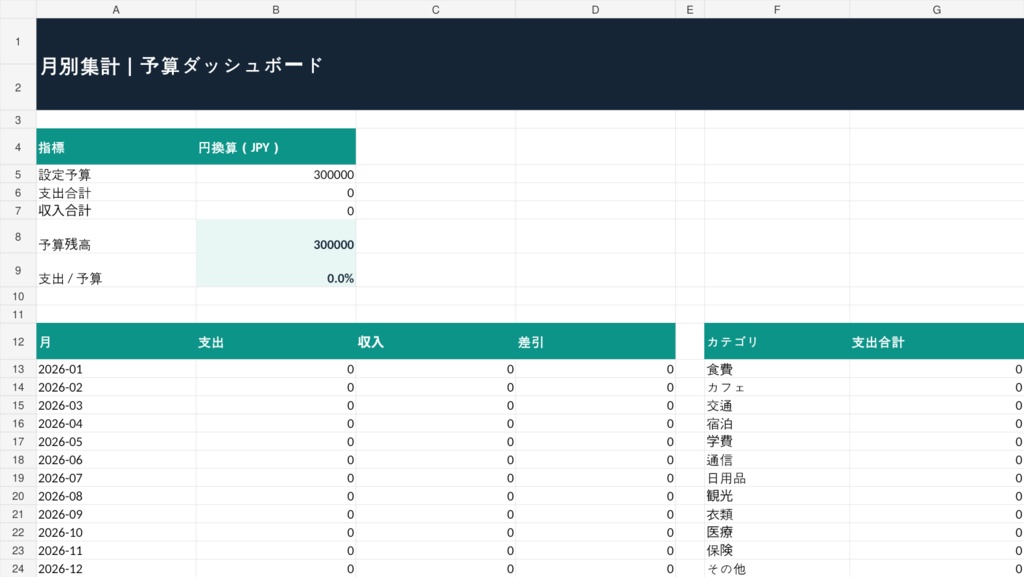Select the 0.0% value cell

point(276,270)
